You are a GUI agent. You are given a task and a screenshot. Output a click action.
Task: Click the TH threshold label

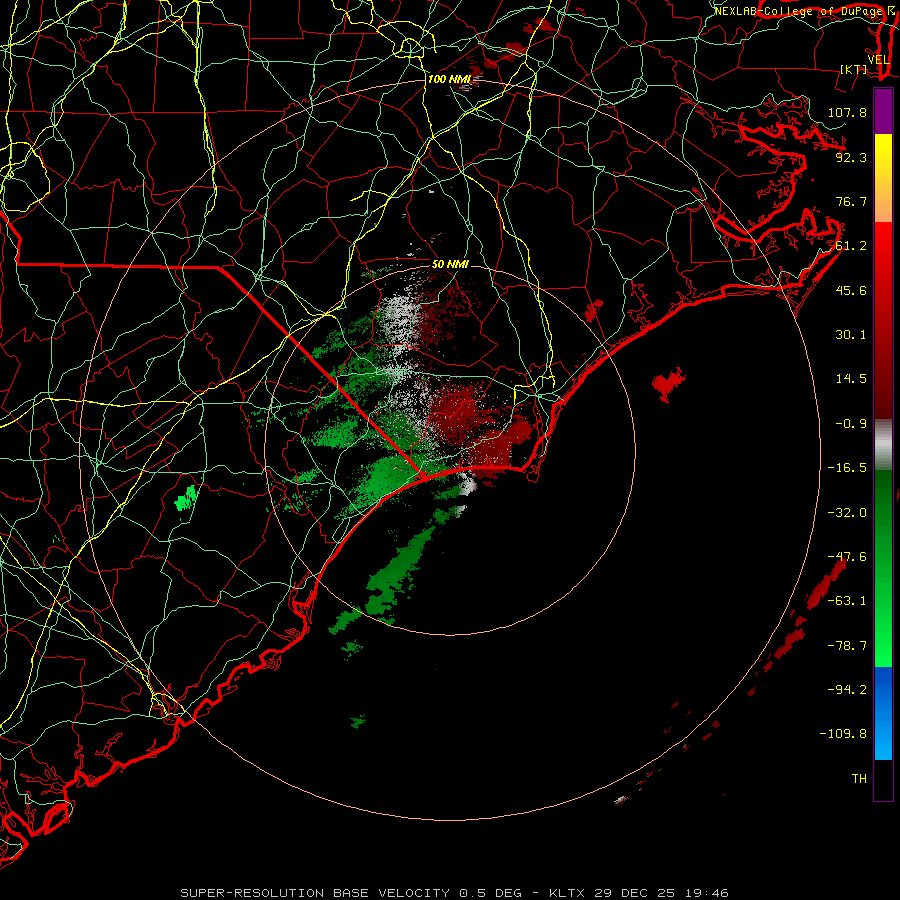click(859, 779)
